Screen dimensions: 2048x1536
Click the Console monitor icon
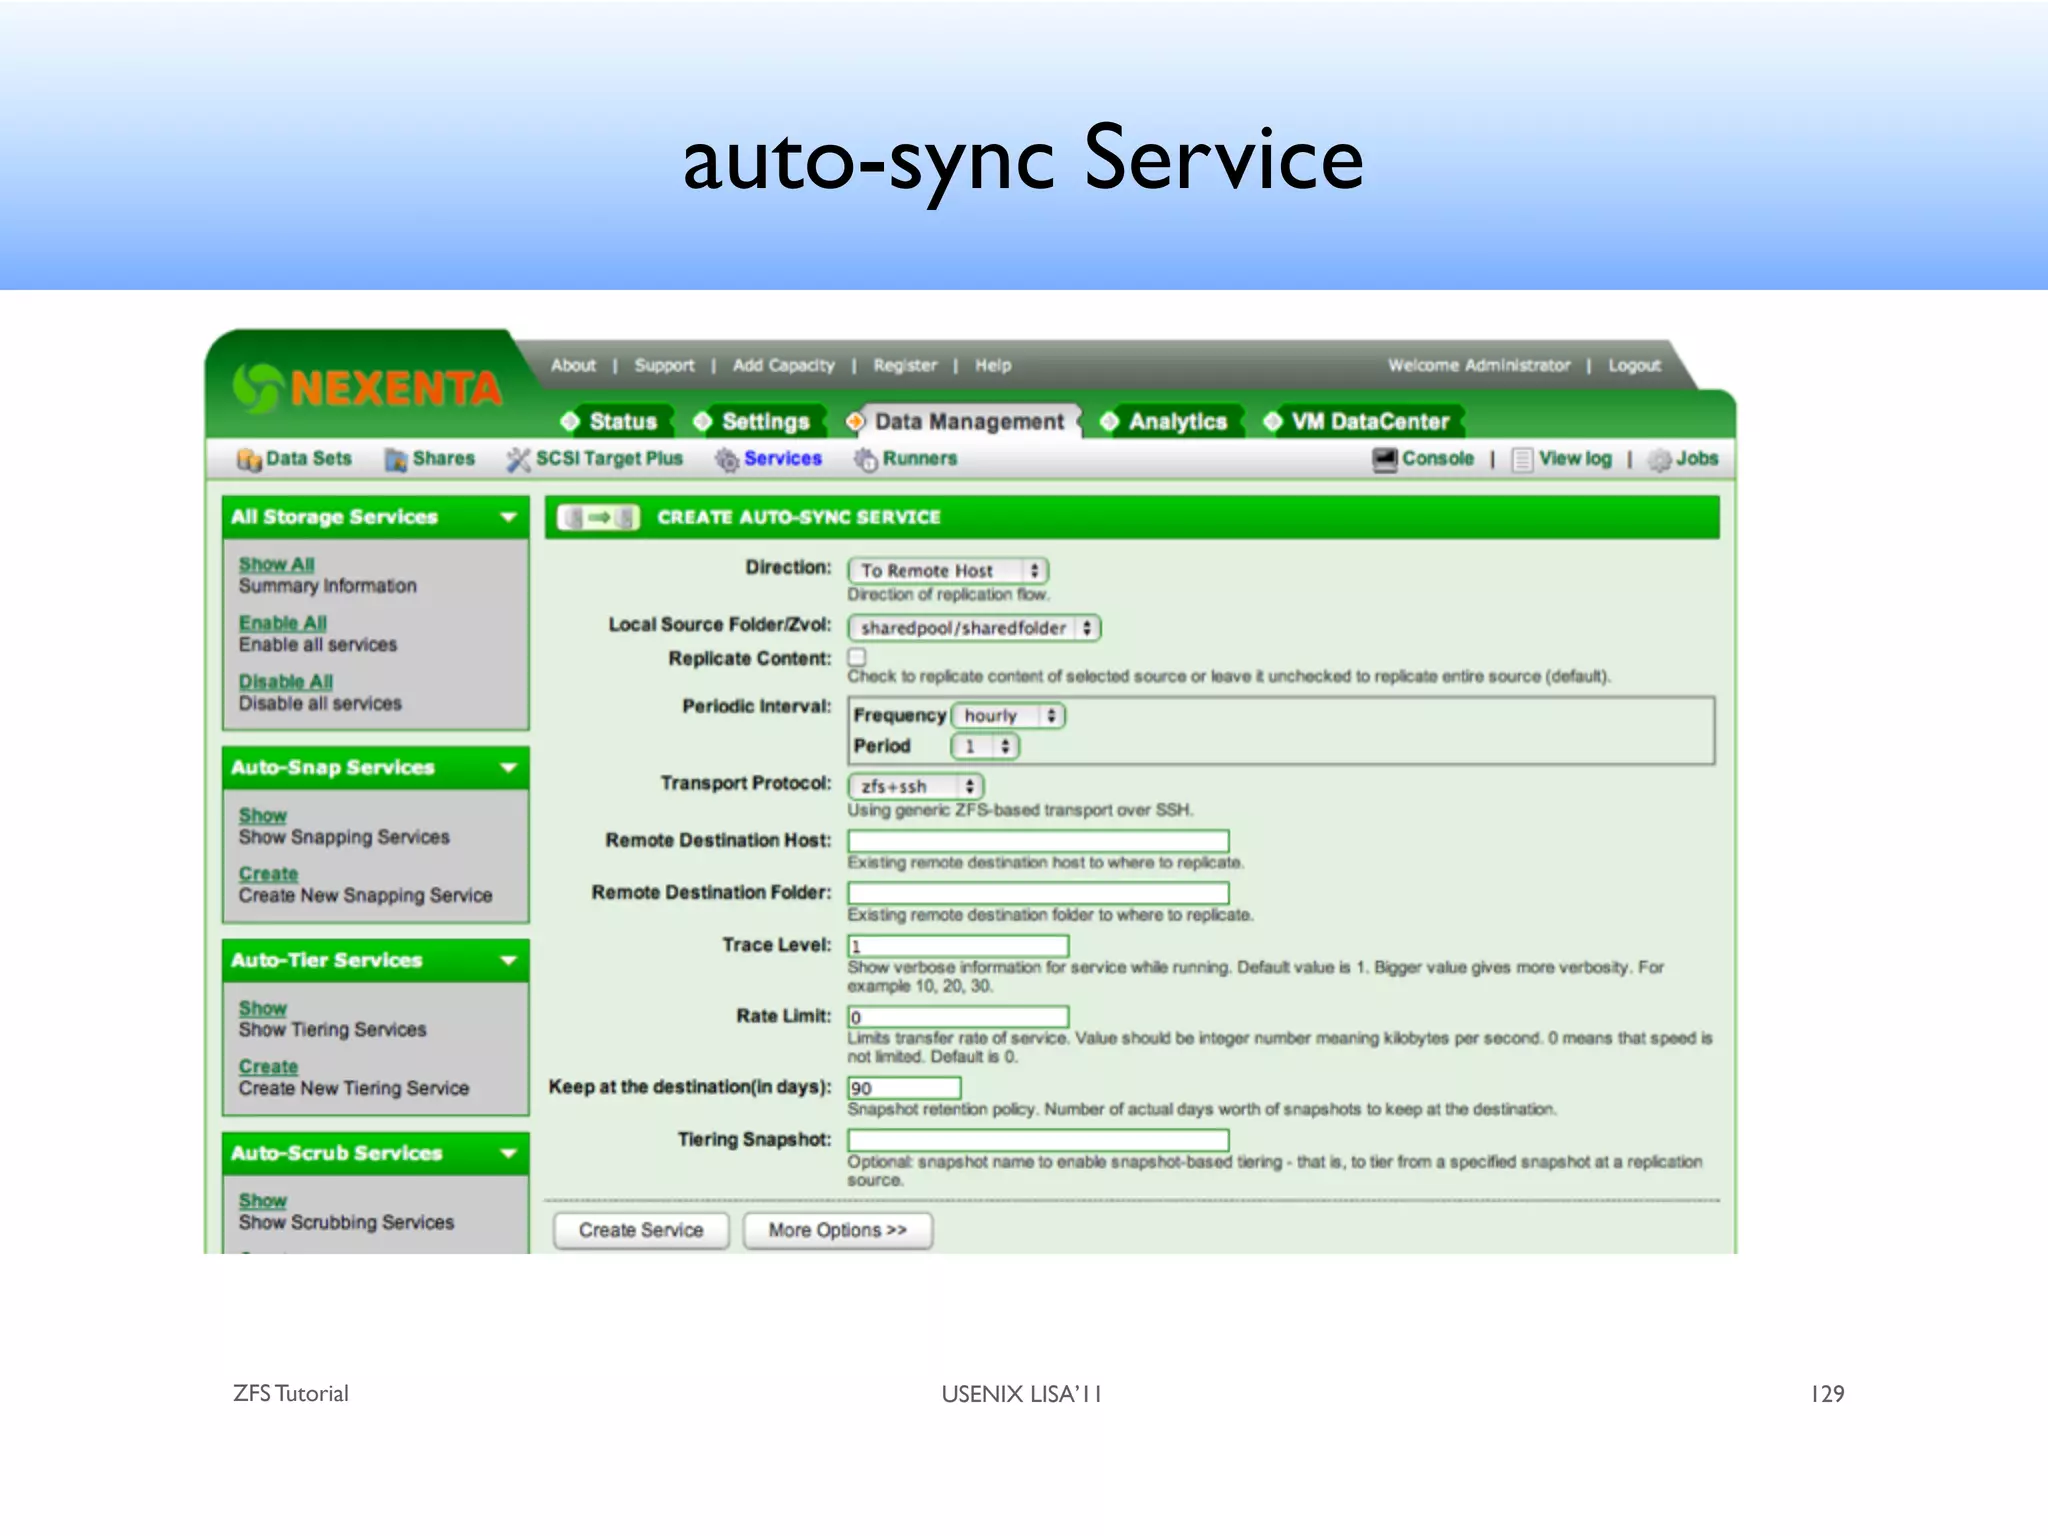point(1385,459)
